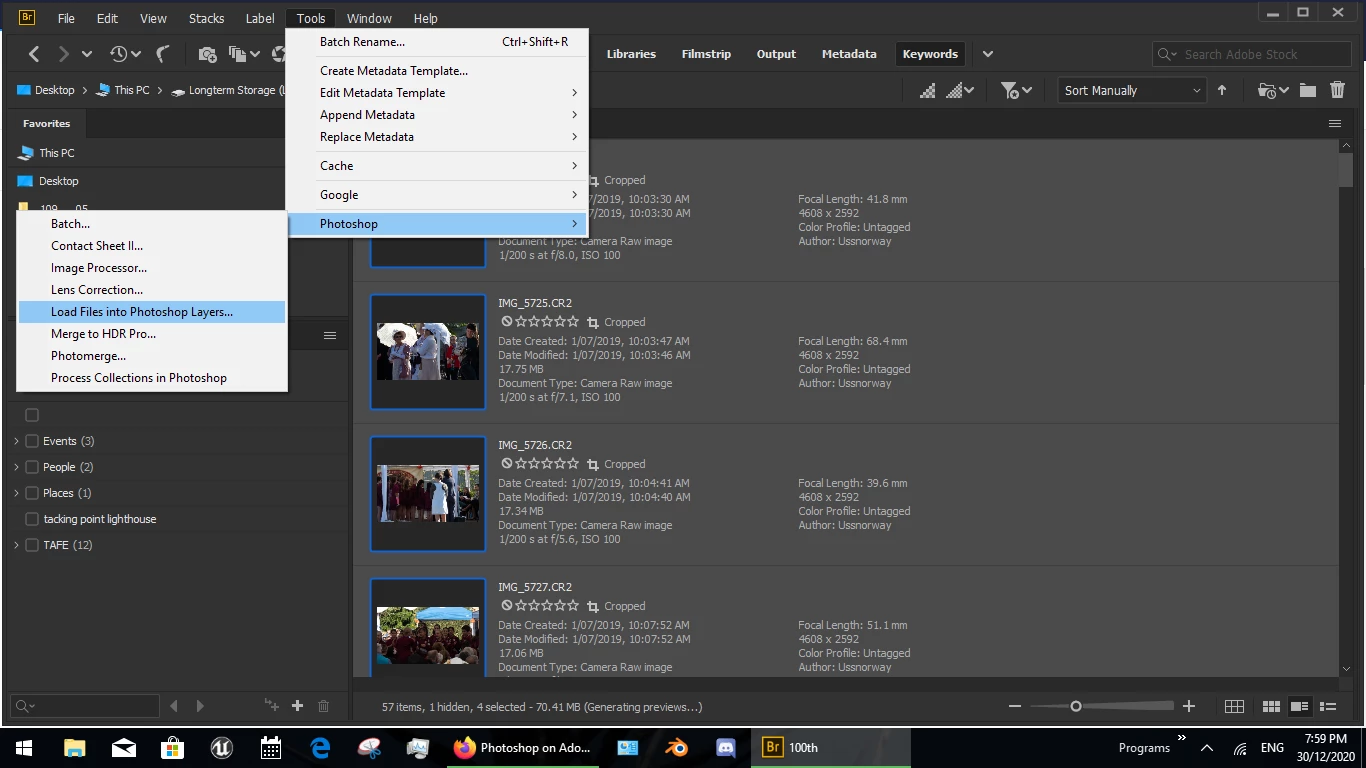Click the trash Delete item icon

coord(1338,90)
